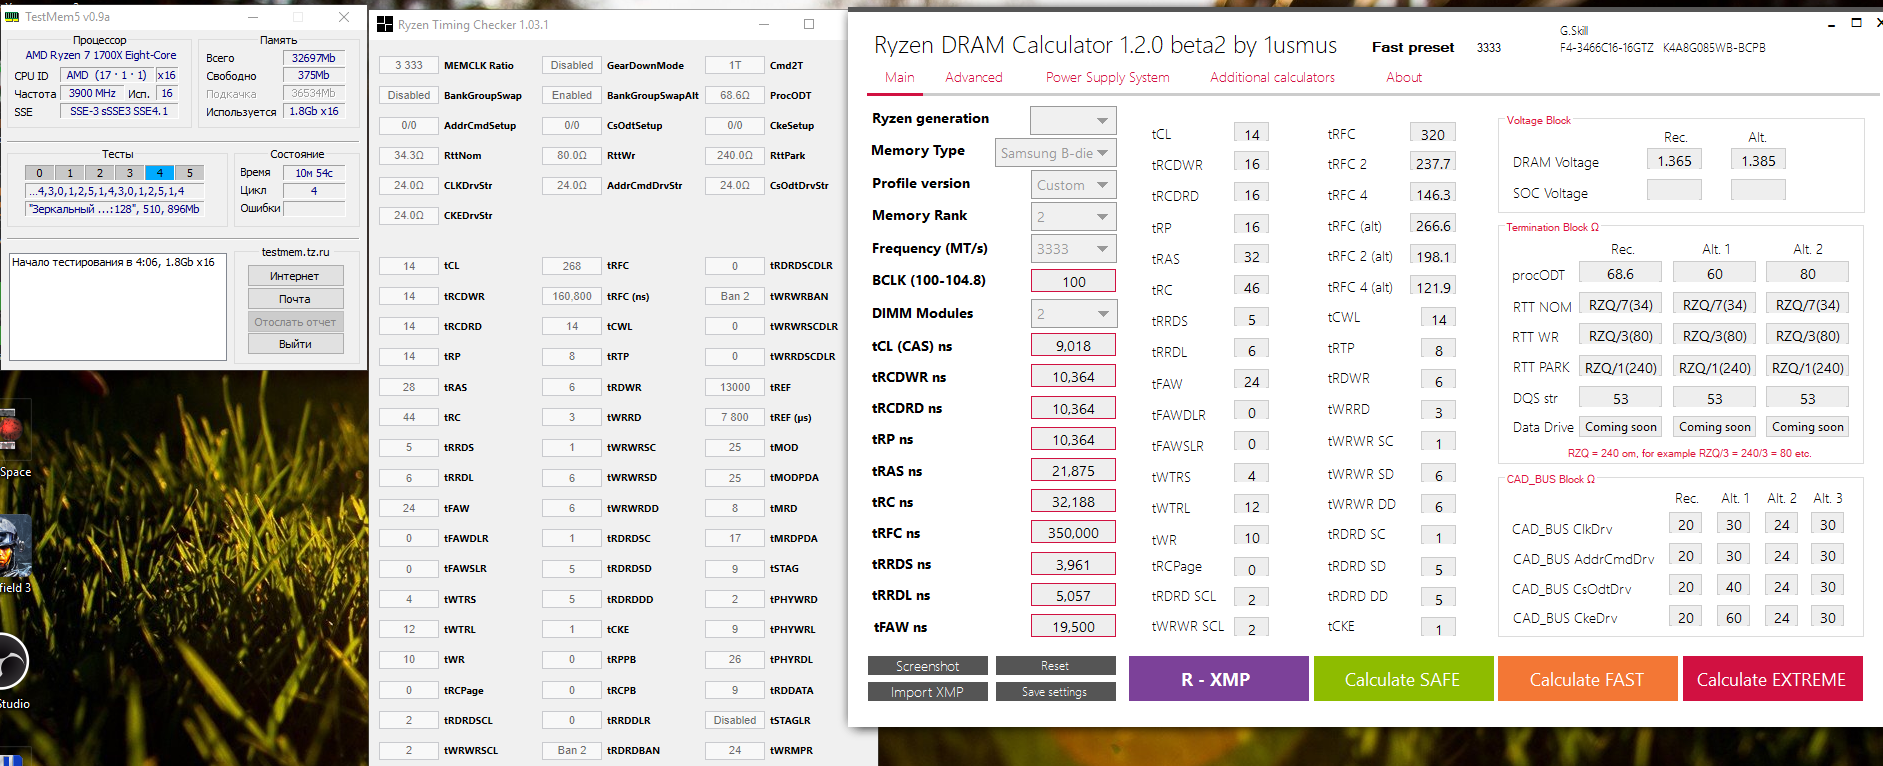
Task: Click the Почта button in TestMem5
Action: (x=295, y=299)
